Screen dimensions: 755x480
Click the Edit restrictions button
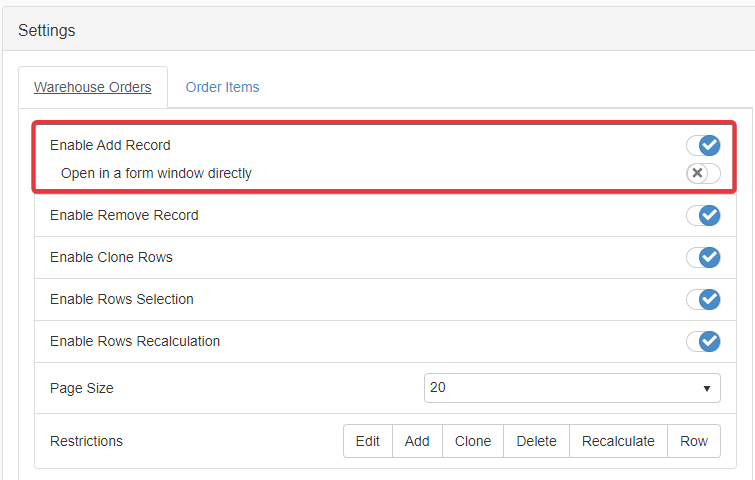tap(368, 441)
